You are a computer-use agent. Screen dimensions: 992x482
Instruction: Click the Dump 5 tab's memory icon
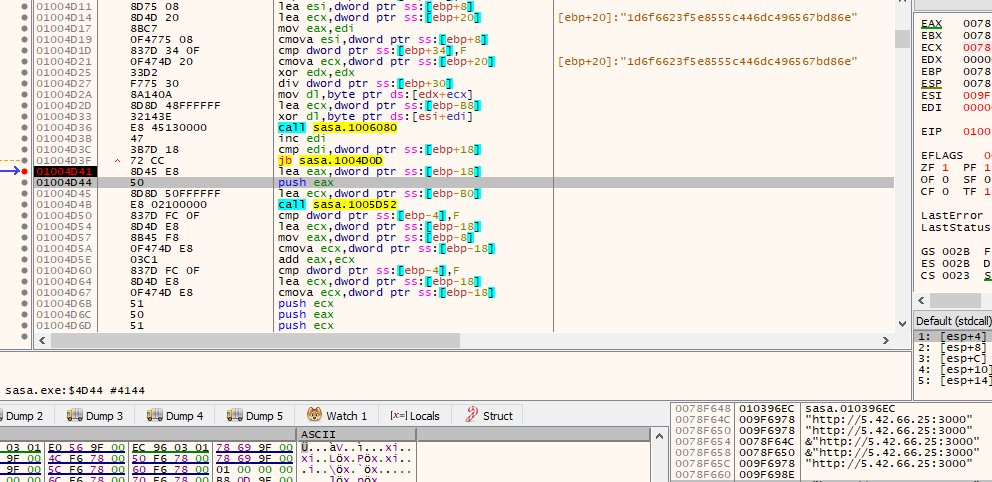pos(235,416)
